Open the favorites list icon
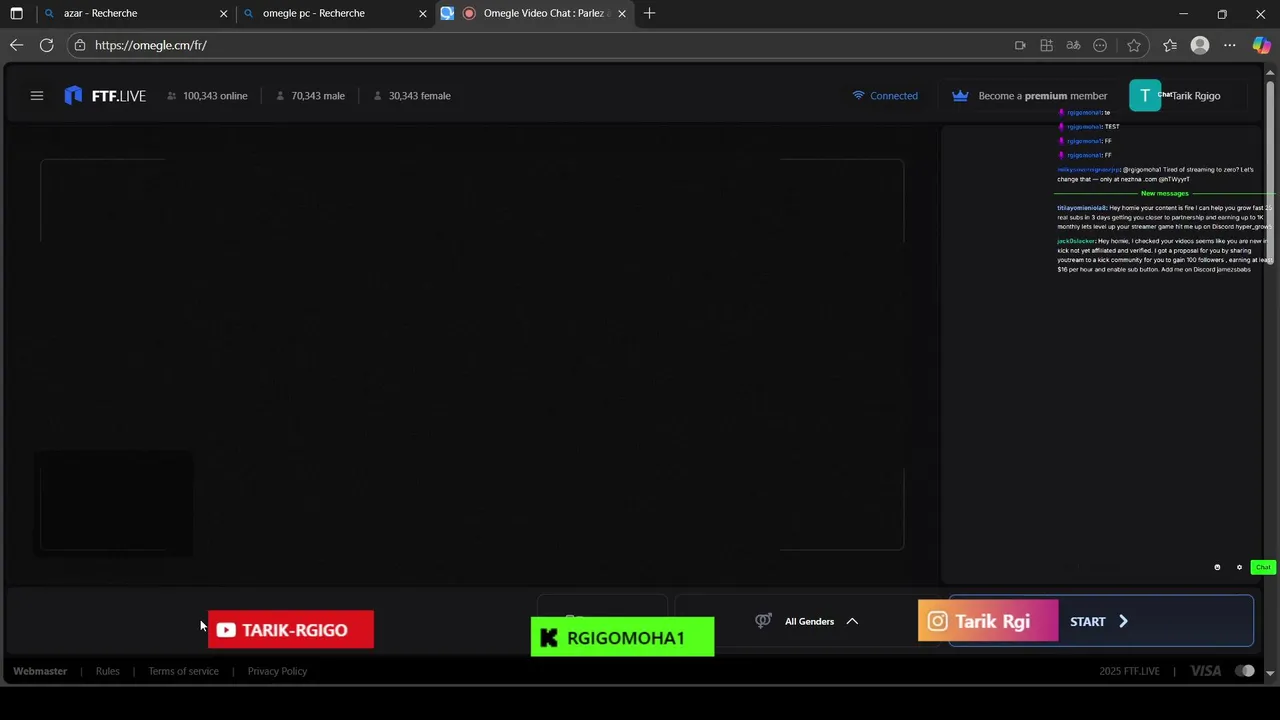1280x720 pixels. point(1170,45)
